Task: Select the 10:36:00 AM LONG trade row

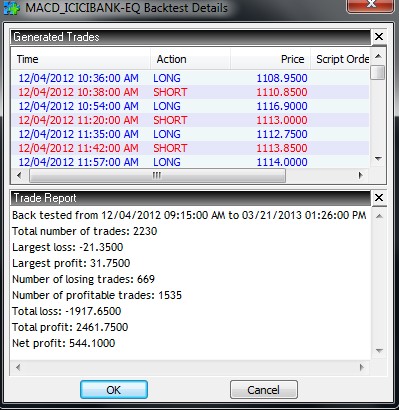Action: point(190,78)
